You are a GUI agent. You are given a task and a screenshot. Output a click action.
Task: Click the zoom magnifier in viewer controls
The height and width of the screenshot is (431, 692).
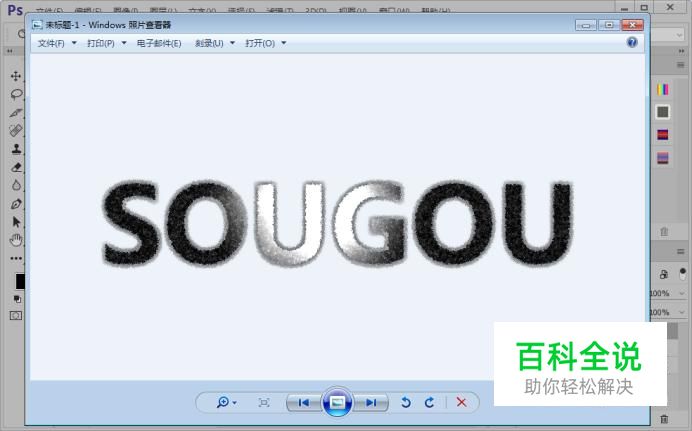(222, 402)
